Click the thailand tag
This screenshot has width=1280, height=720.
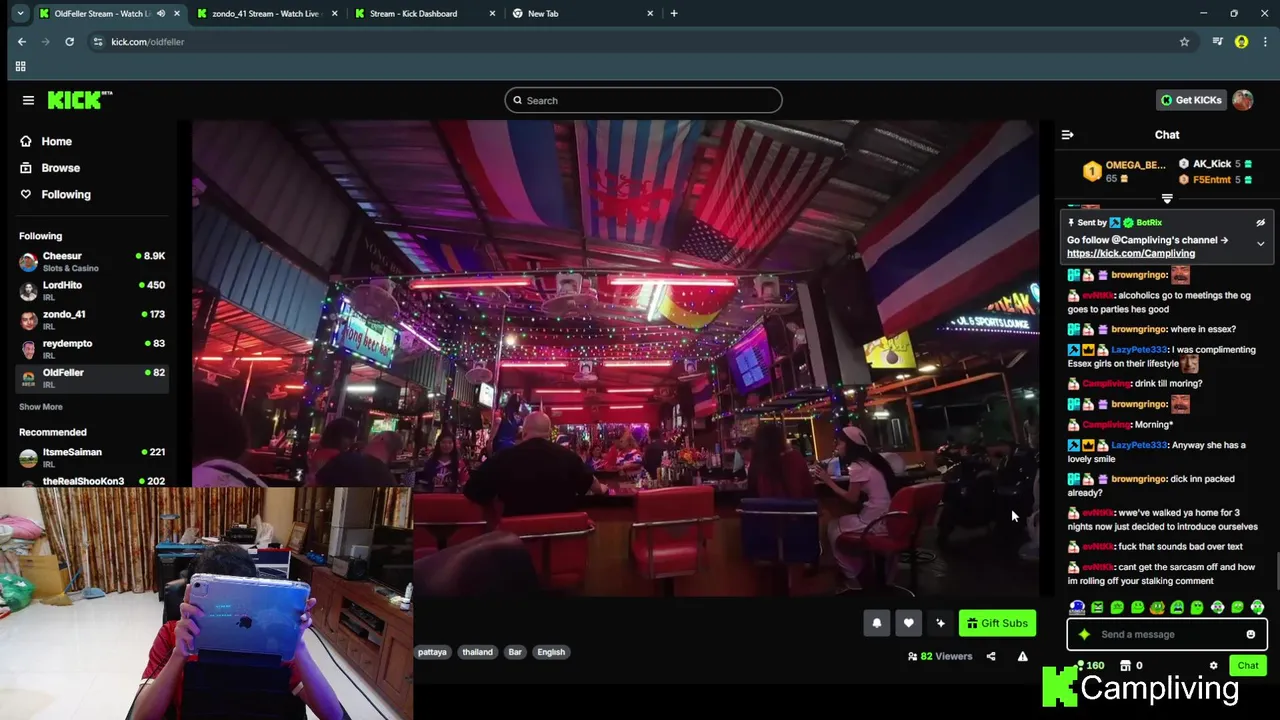[x=477, y=652]
